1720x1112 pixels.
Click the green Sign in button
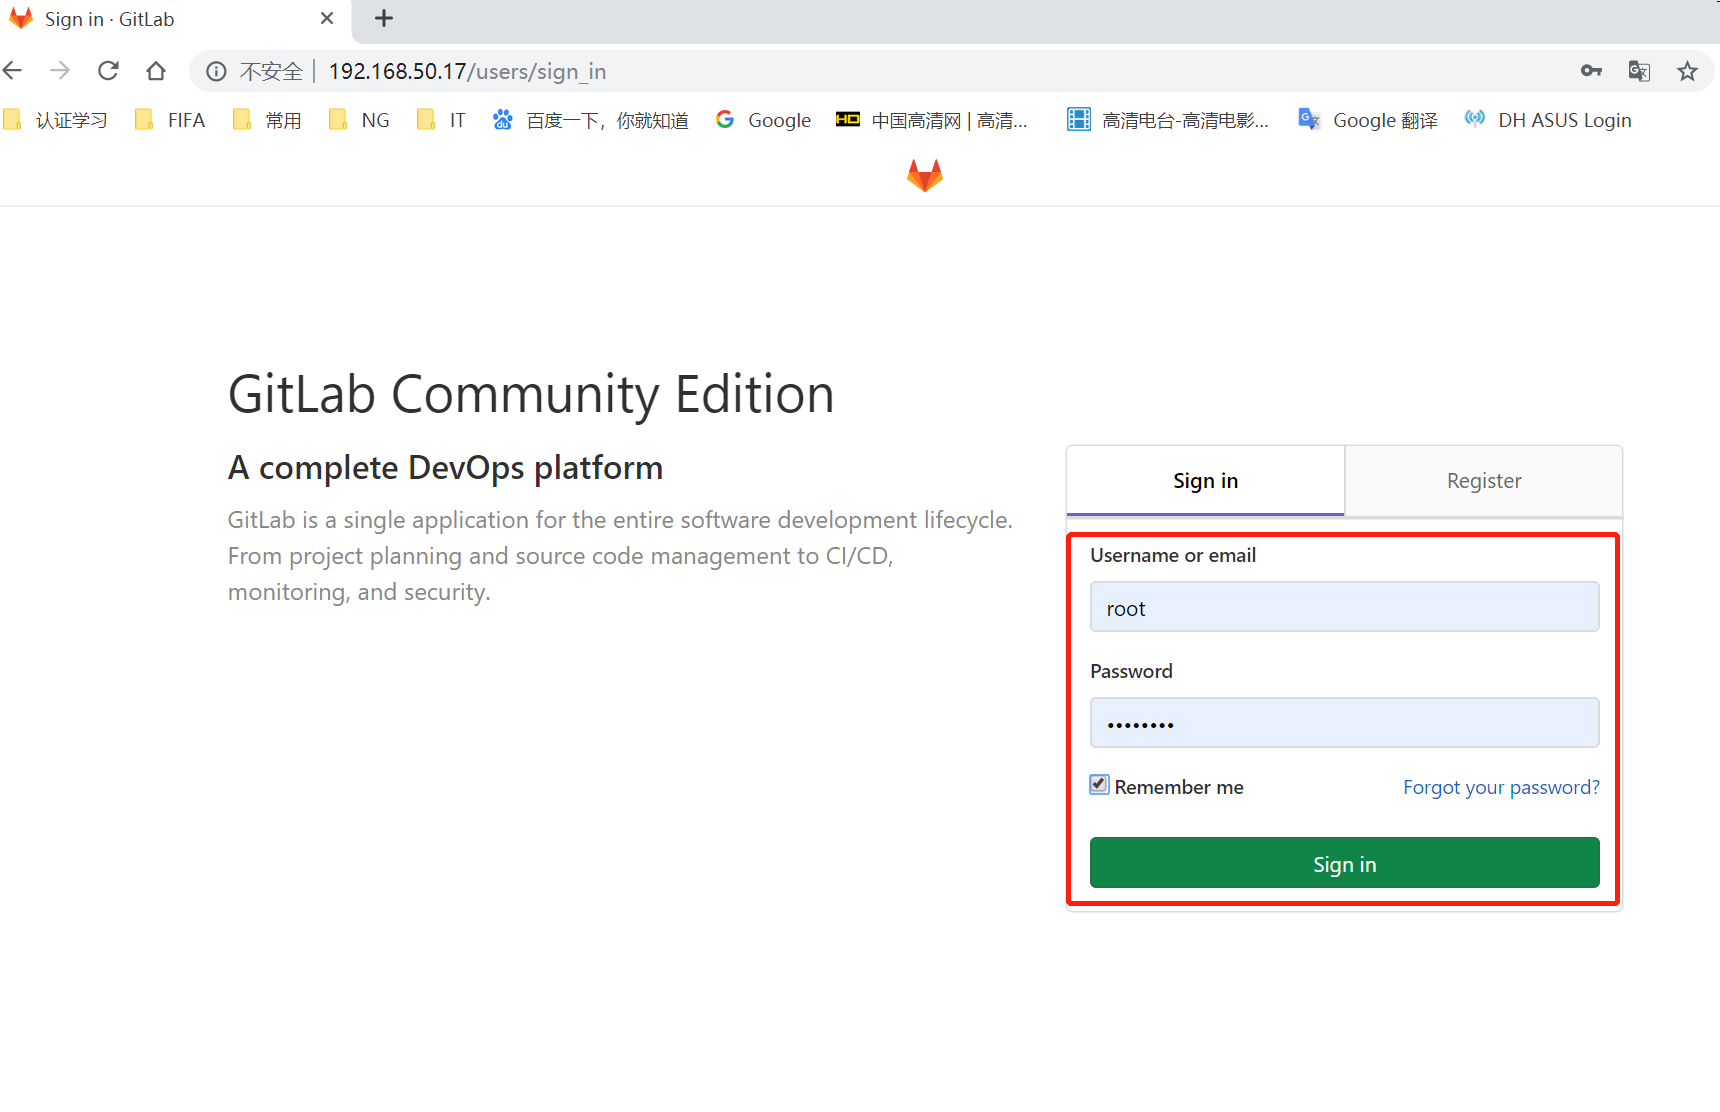tap(1345, 863)
